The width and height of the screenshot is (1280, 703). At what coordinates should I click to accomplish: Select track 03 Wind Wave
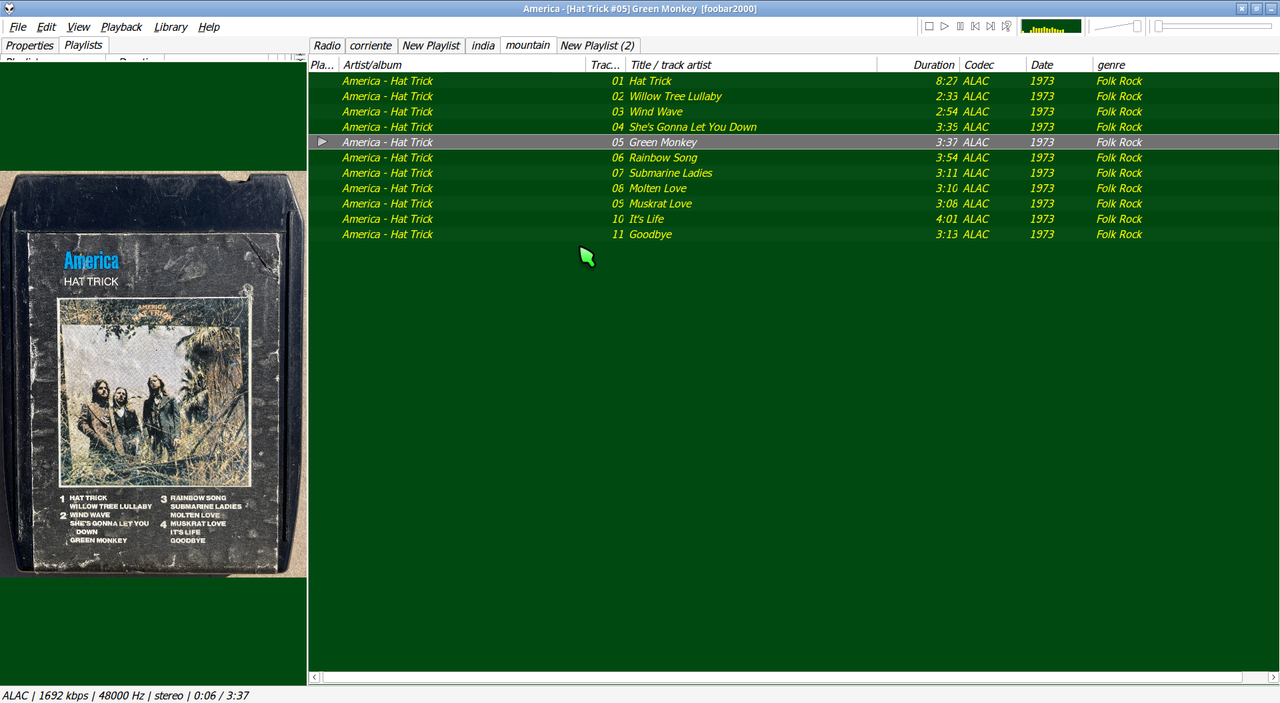point(793,112)
